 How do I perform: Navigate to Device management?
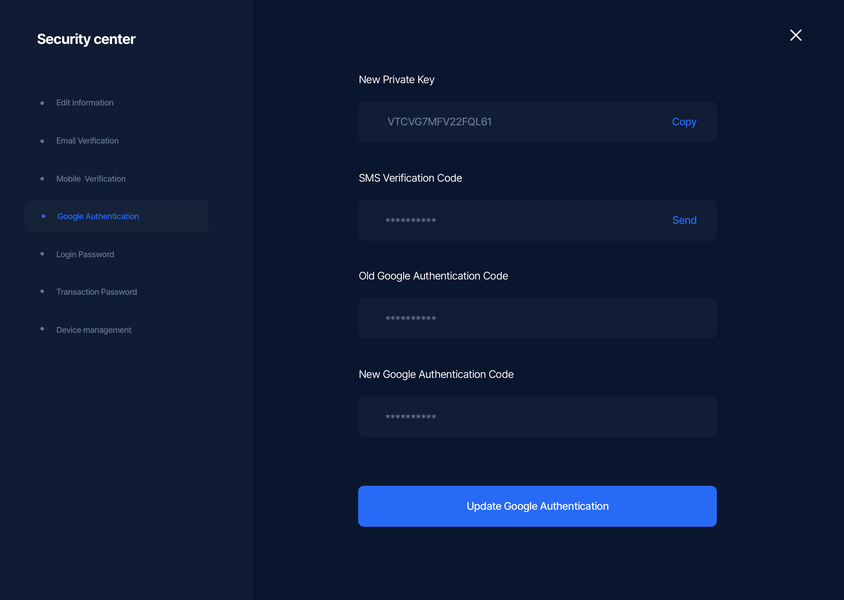[x=93, y=330]
